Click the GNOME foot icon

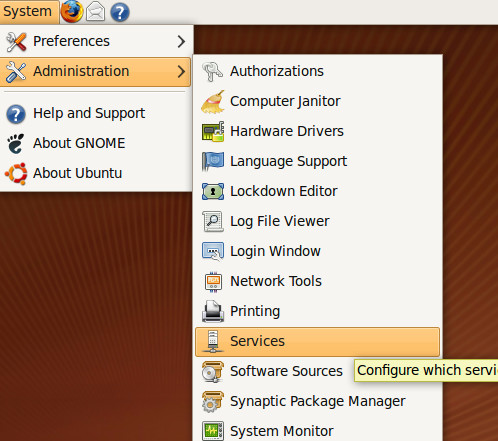coord(16,143)
